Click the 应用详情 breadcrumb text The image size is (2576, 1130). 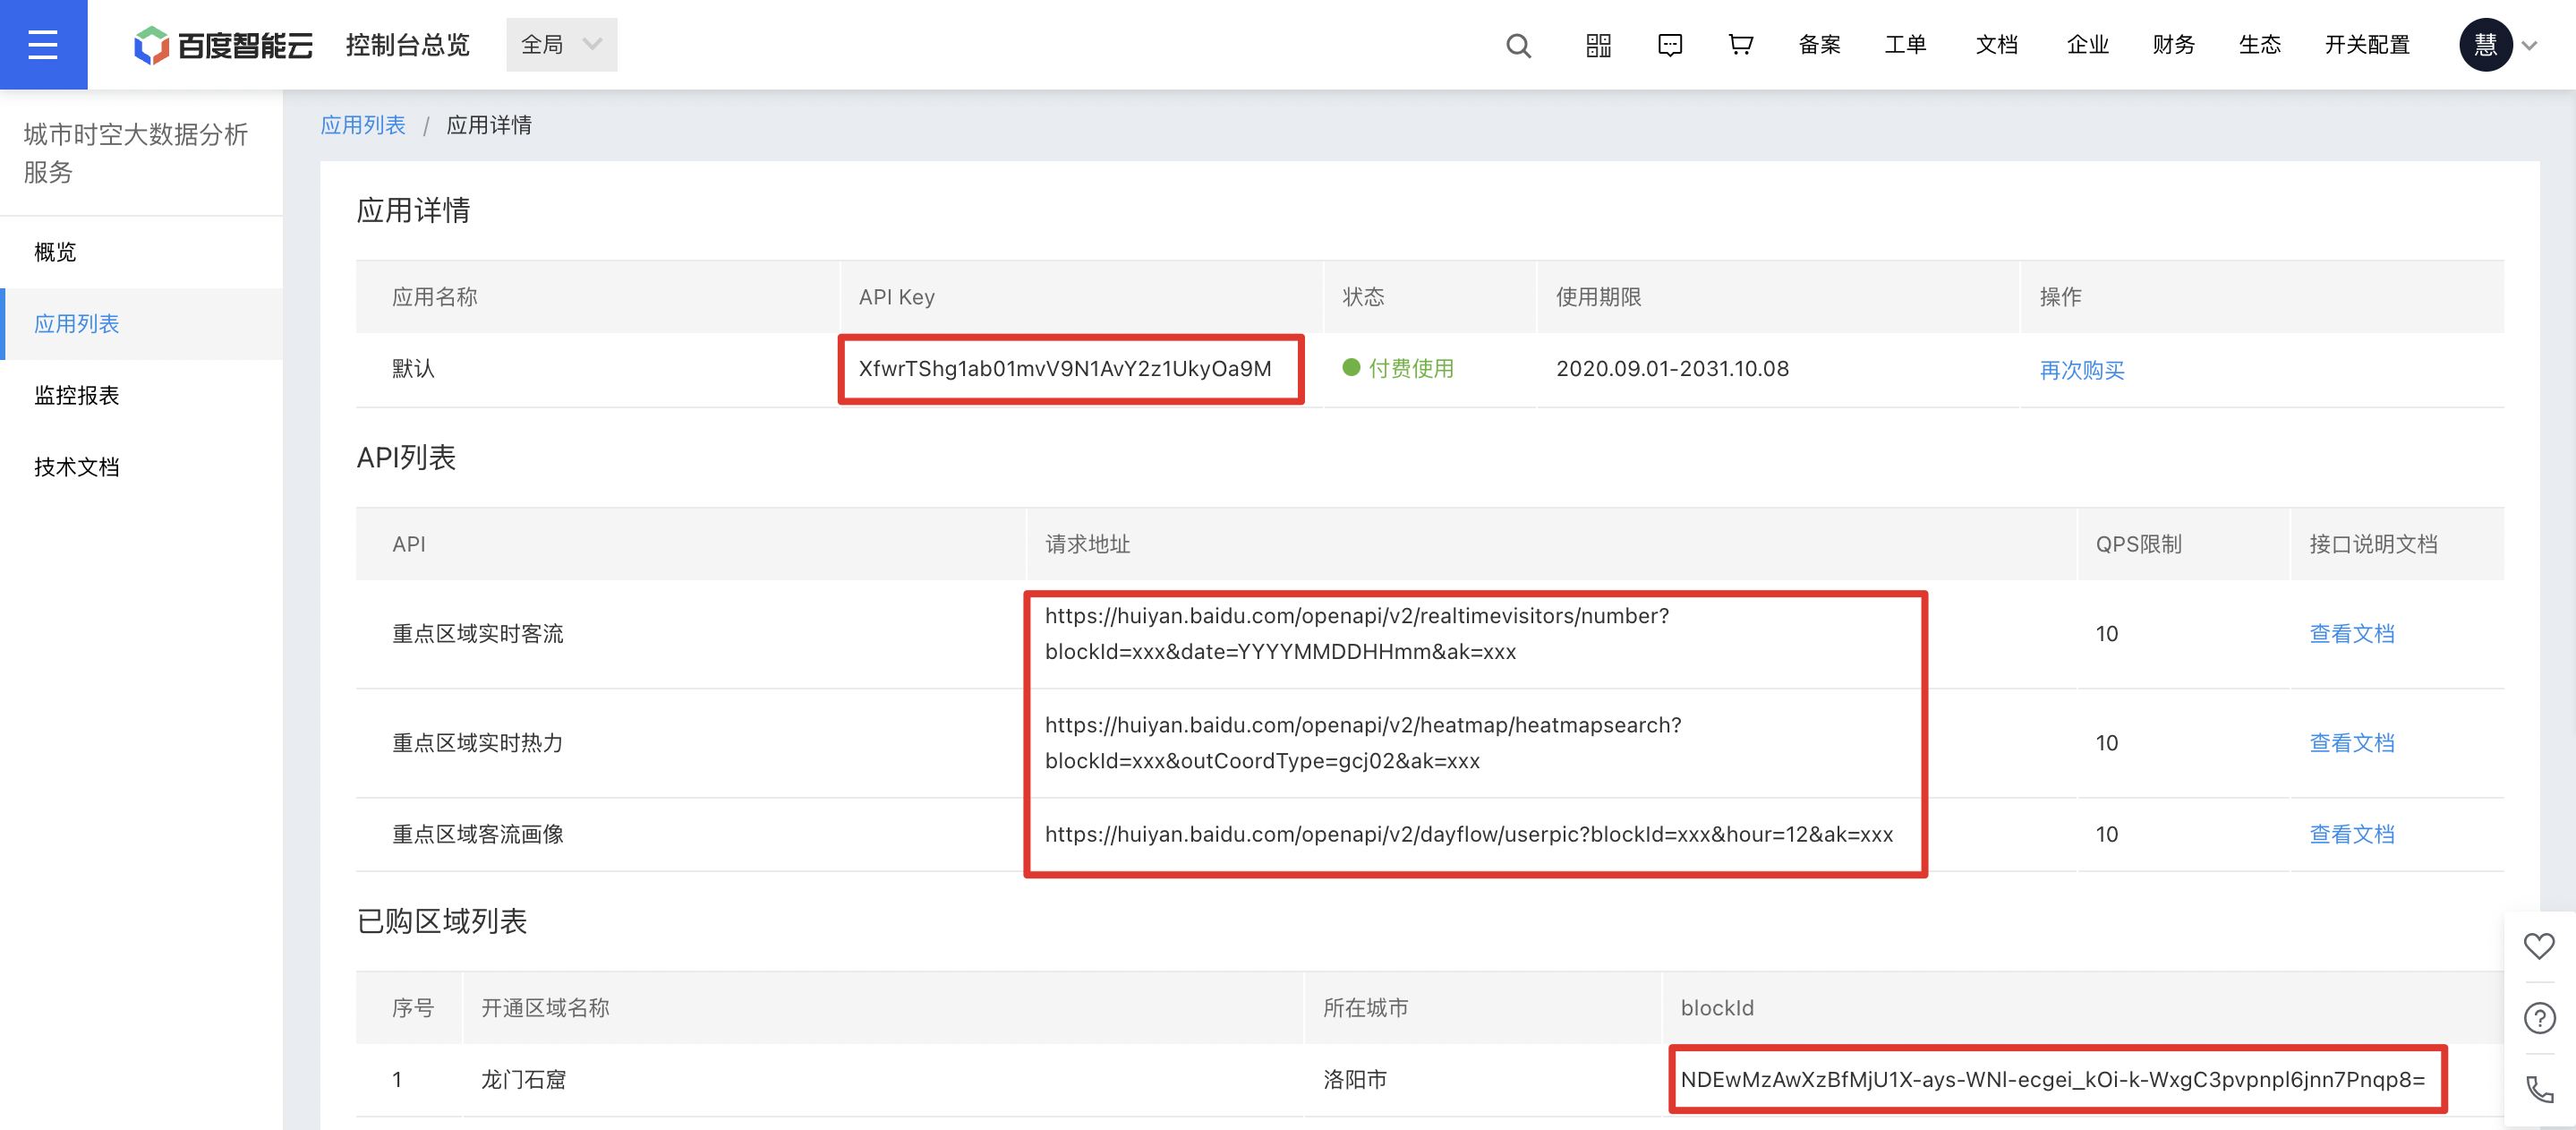pyautogui.click(x=489, y=125)
